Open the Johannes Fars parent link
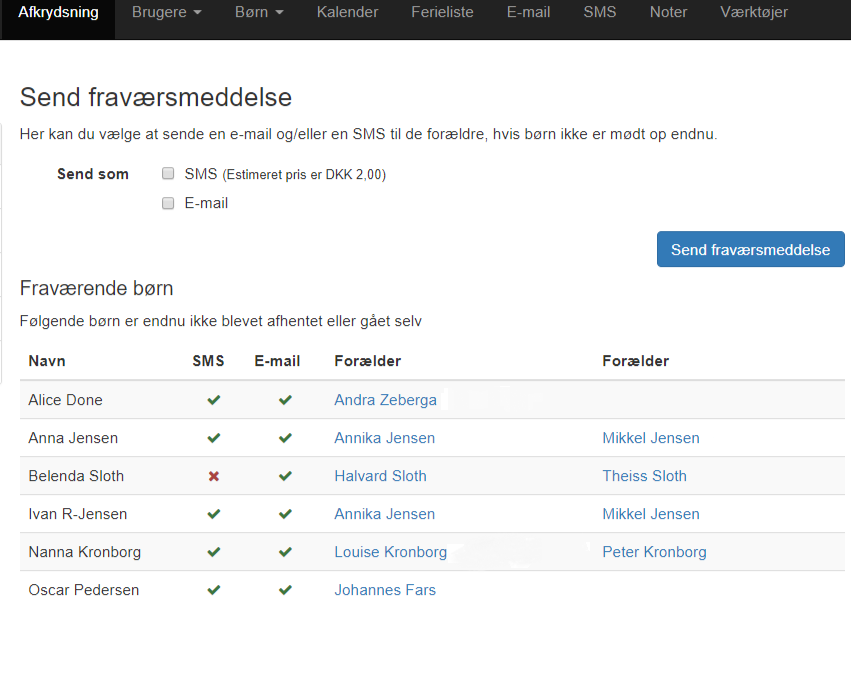 pos(385,590)
